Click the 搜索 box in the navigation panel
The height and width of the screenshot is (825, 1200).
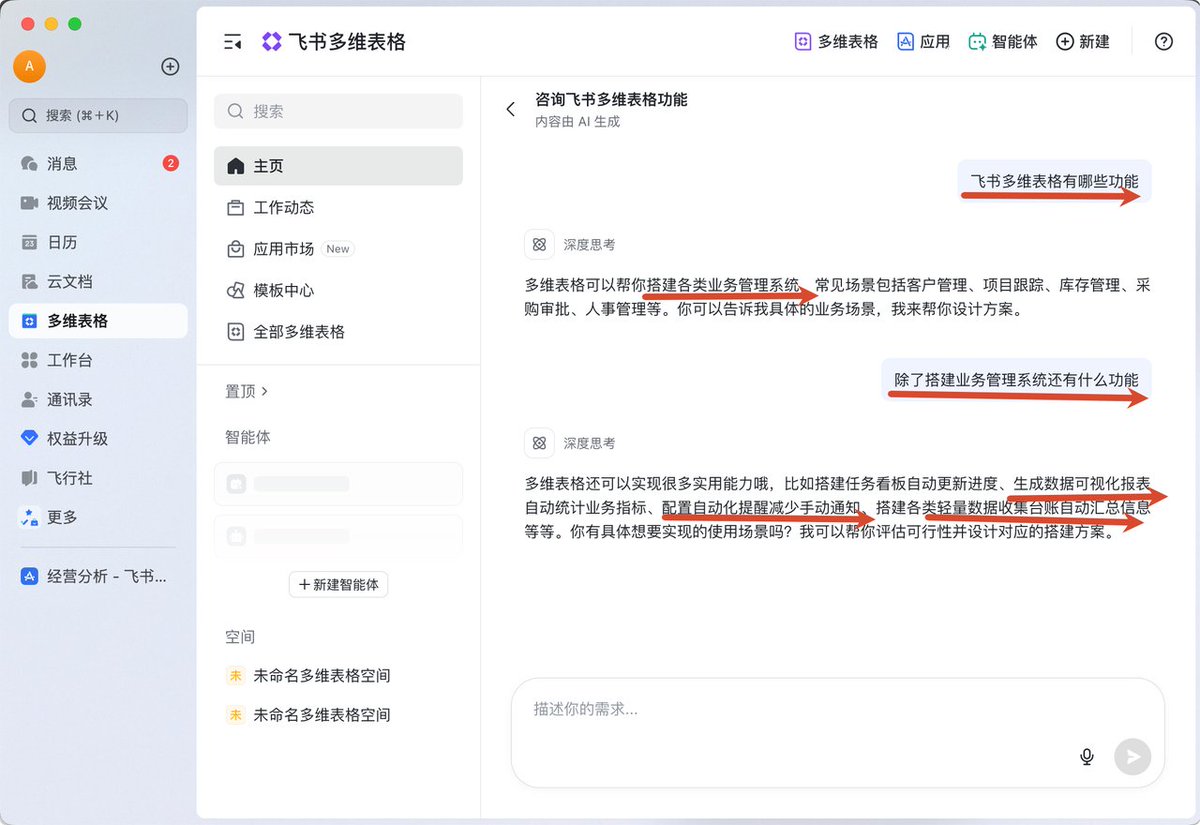[338, 111]
